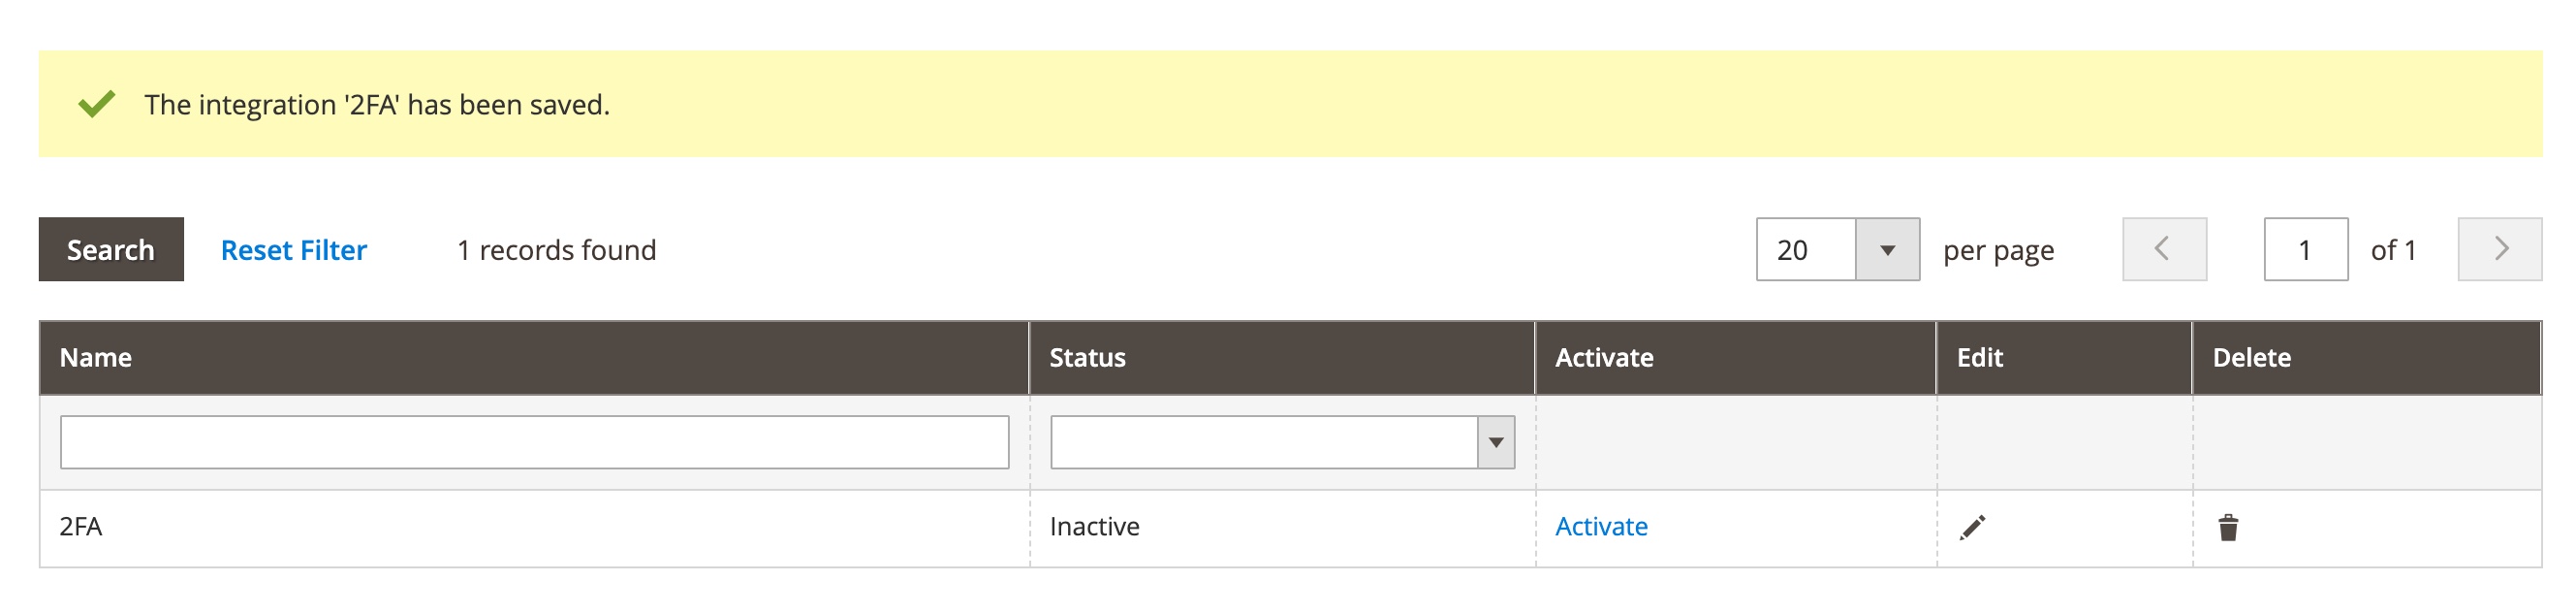Sort by the Name column header
Viewport: 2576px width, 613px height.
96,358
